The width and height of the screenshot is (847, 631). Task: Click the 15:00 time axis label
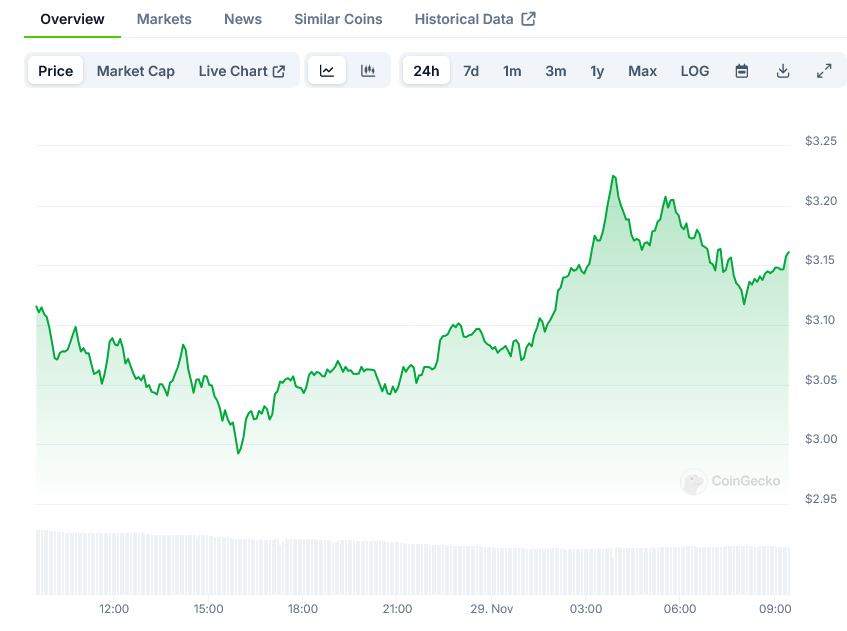click(x=209, y=609)
